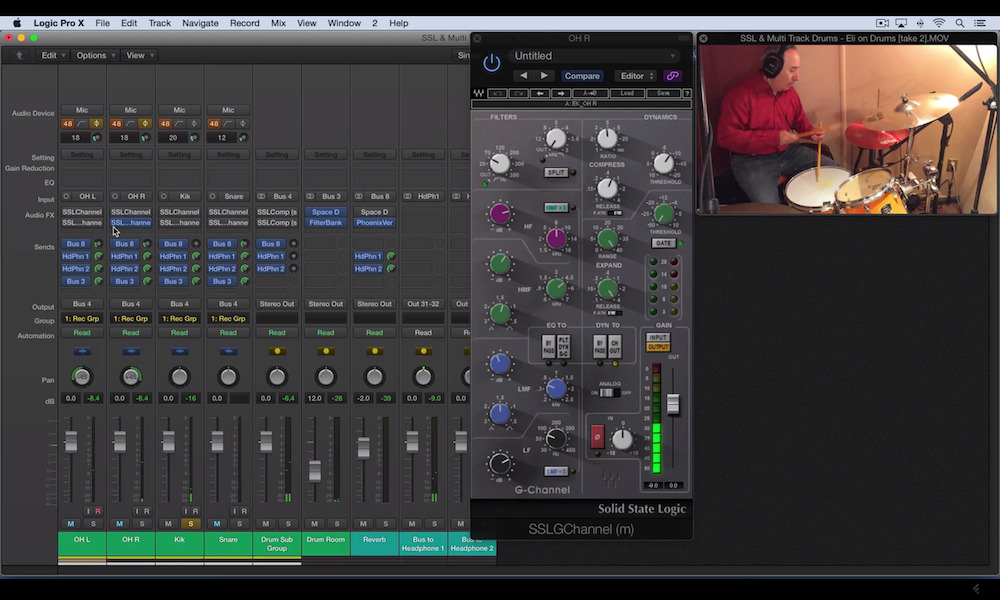The width and height of the screenshot is (1000, 600).
Task: Go to previous preset arrow in plugin header
Action: pos(524,76)
